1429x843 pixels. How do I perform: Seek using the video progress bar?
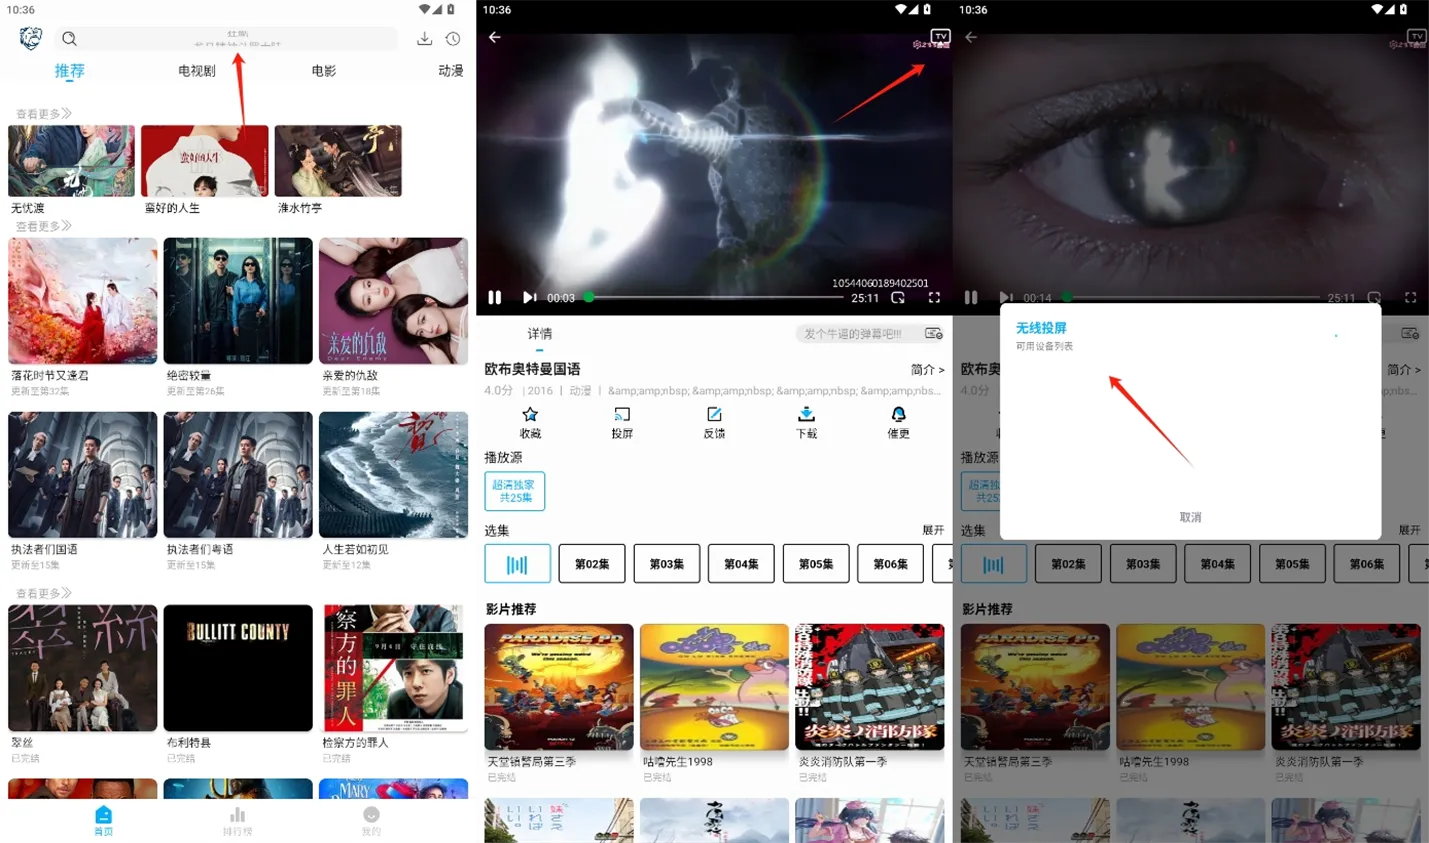[715, 297]
